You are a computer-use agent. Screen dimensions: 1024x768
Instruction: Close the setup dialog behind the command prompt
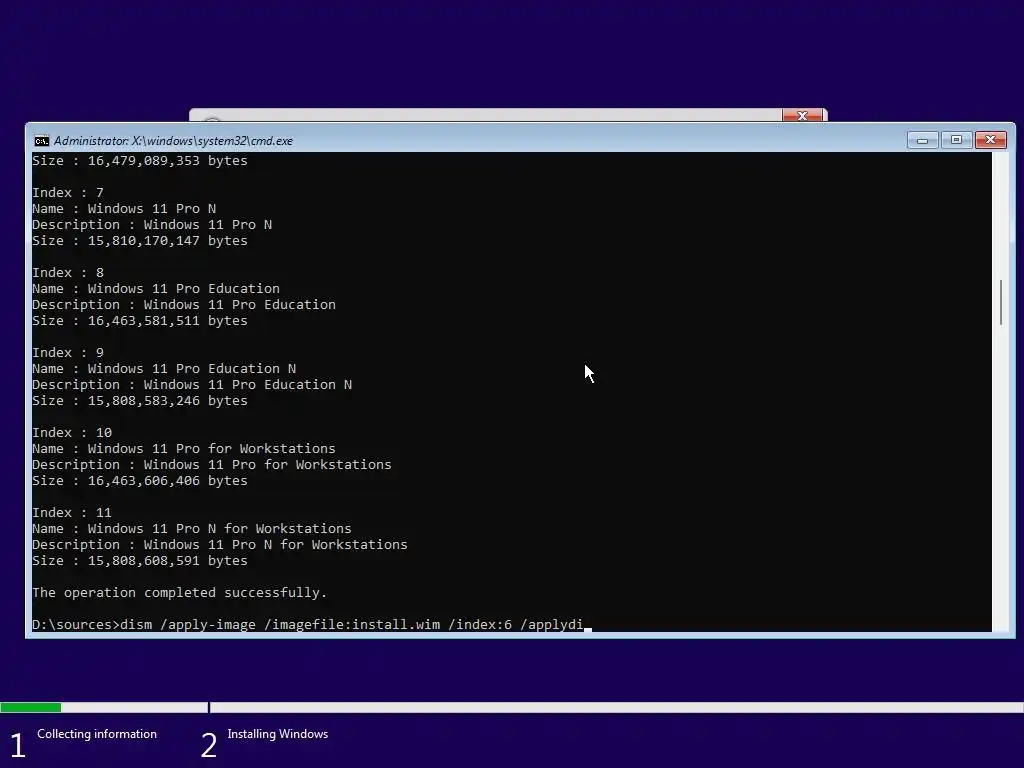[802, 116]
